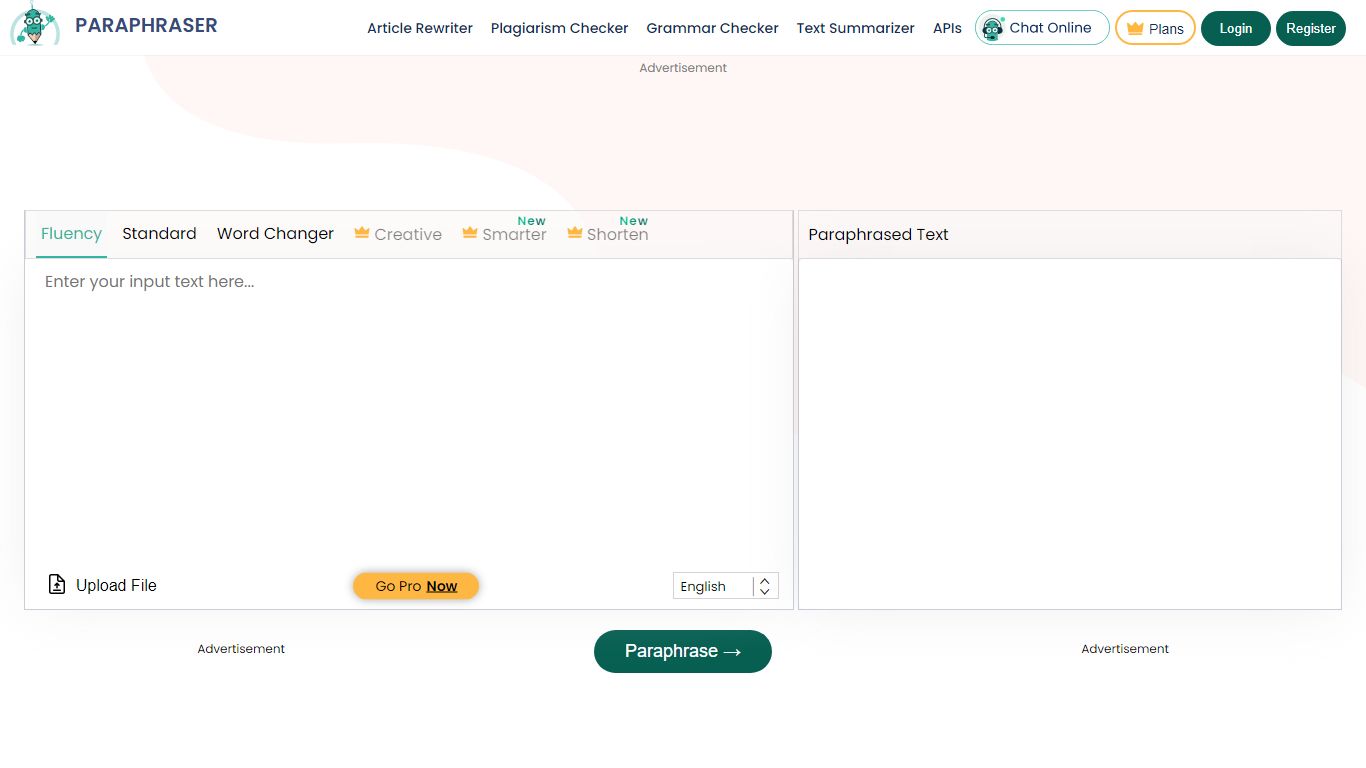Navigate to the APIs section
The width and height of the screenshot is (1366, 768).
(946, 28)
